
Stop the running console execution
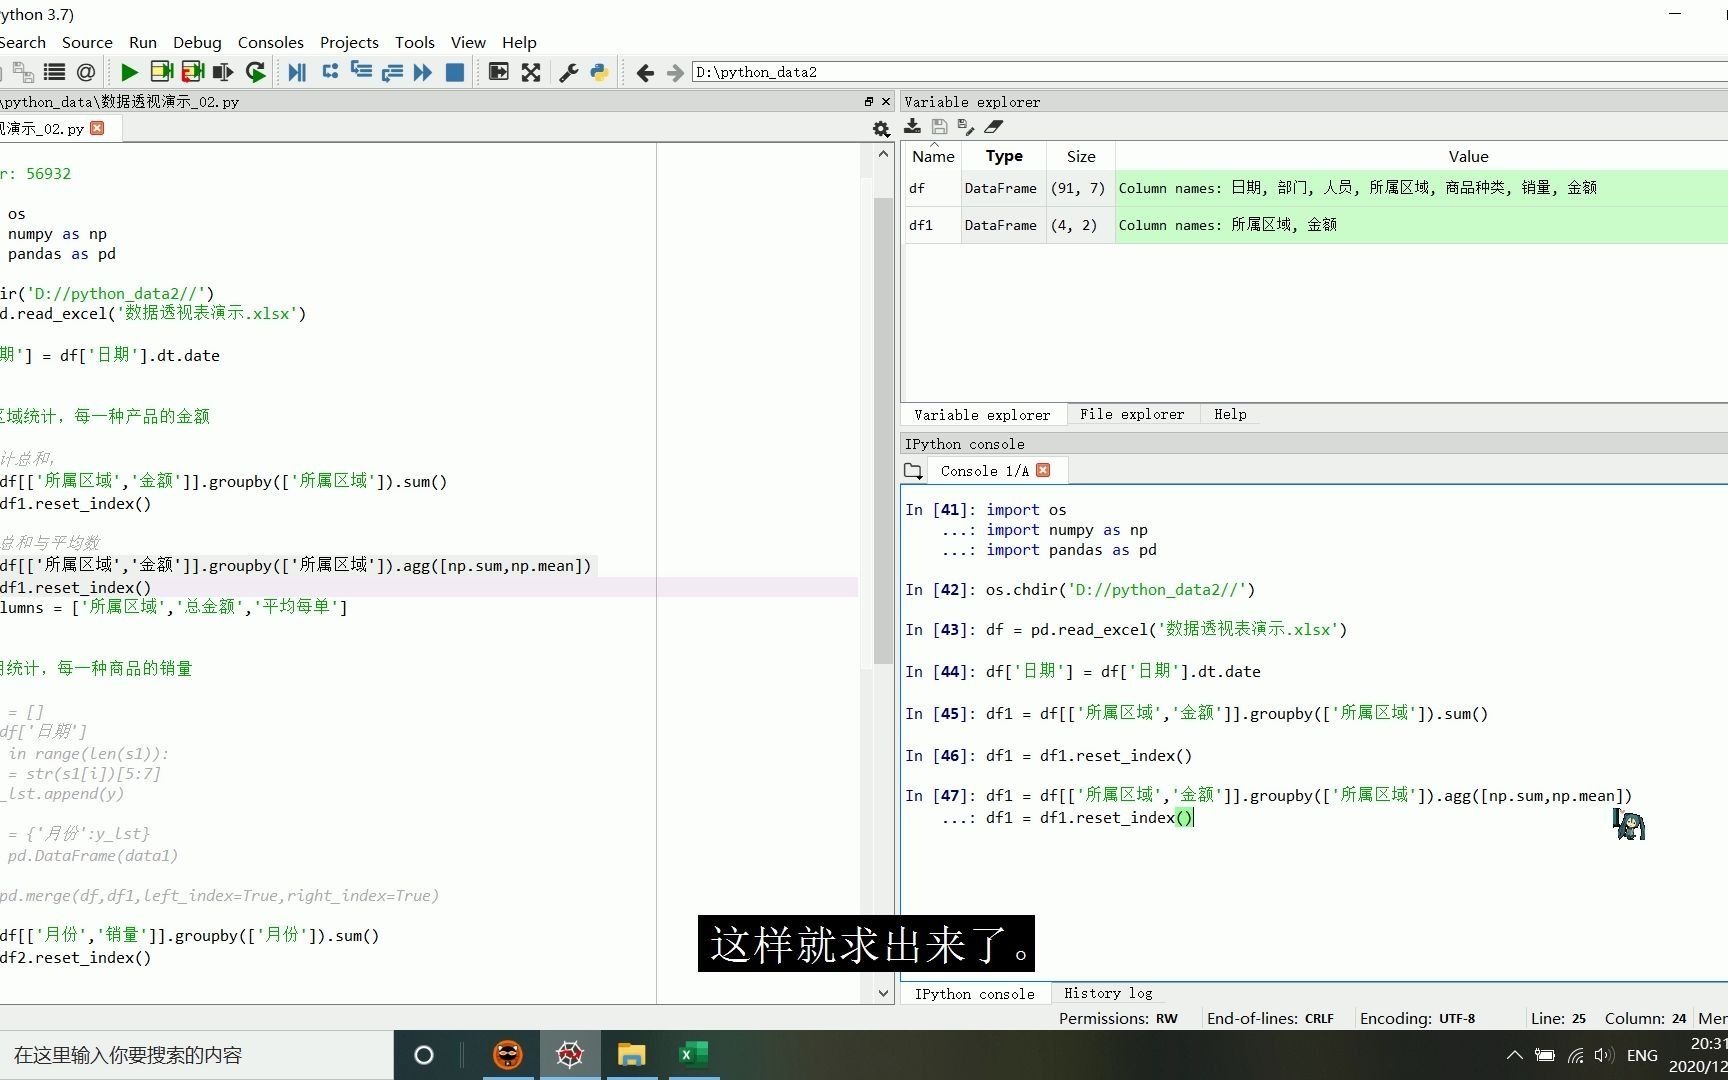coord(454,72)
